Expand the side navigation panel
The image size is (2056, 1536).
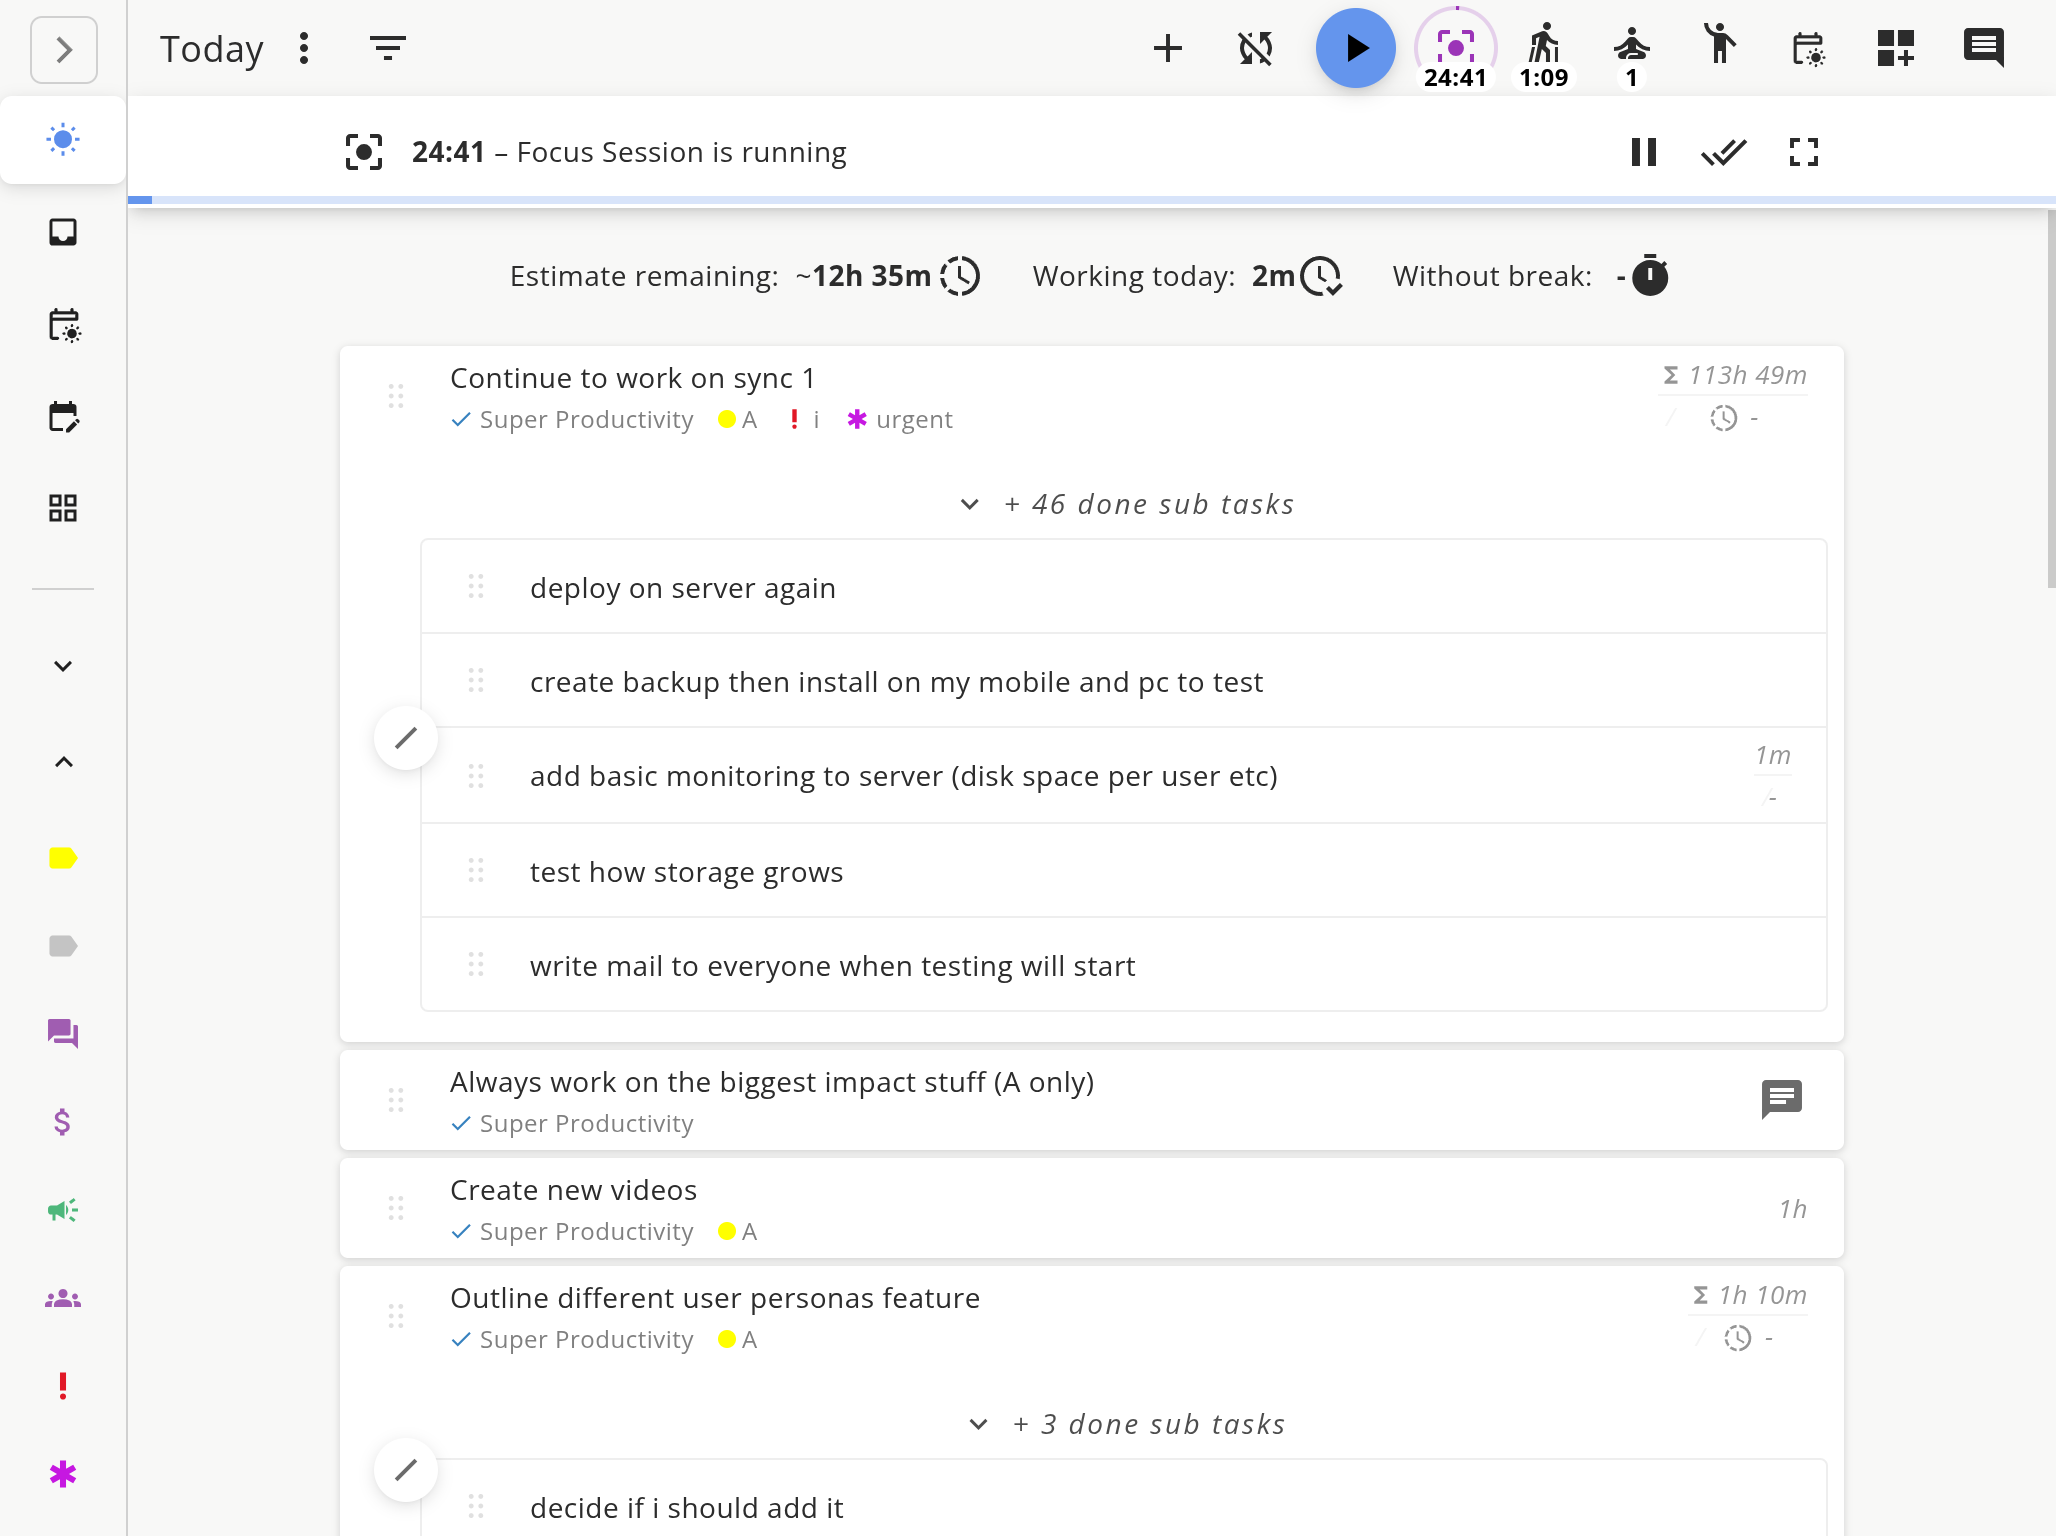[64, 50]
